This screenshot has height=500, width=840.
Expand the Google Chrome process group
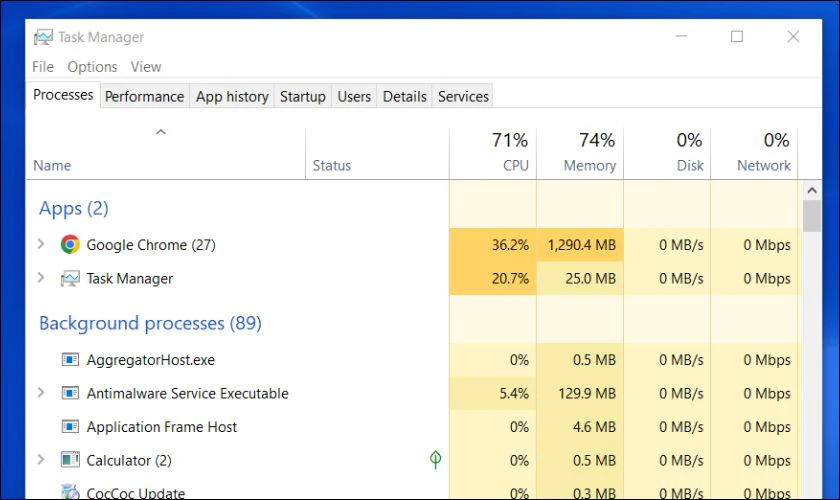[41, 244]
